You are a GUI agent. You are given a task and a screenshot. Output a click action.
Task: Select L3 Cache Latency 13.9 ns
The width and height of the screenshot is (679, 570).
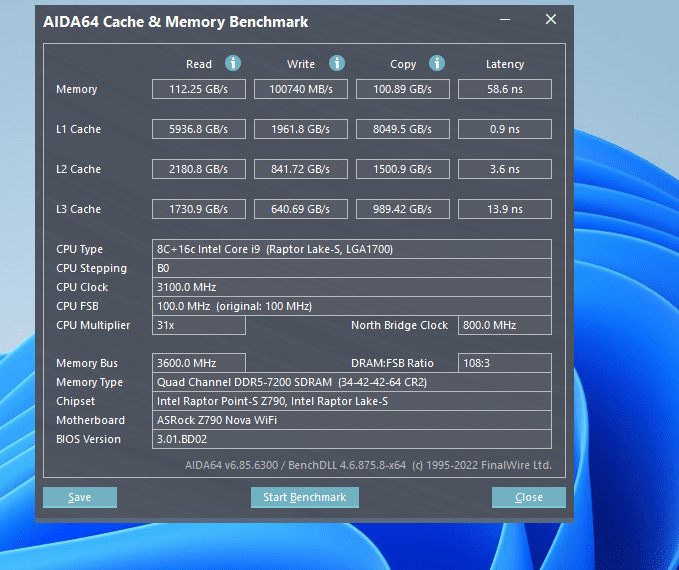point(505,209)
